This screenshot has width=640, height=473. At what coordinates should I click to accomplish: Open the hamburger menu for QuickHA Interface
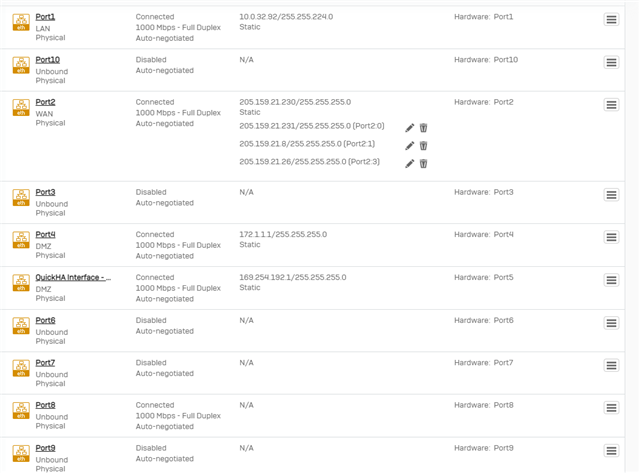(x=611, y=280)
